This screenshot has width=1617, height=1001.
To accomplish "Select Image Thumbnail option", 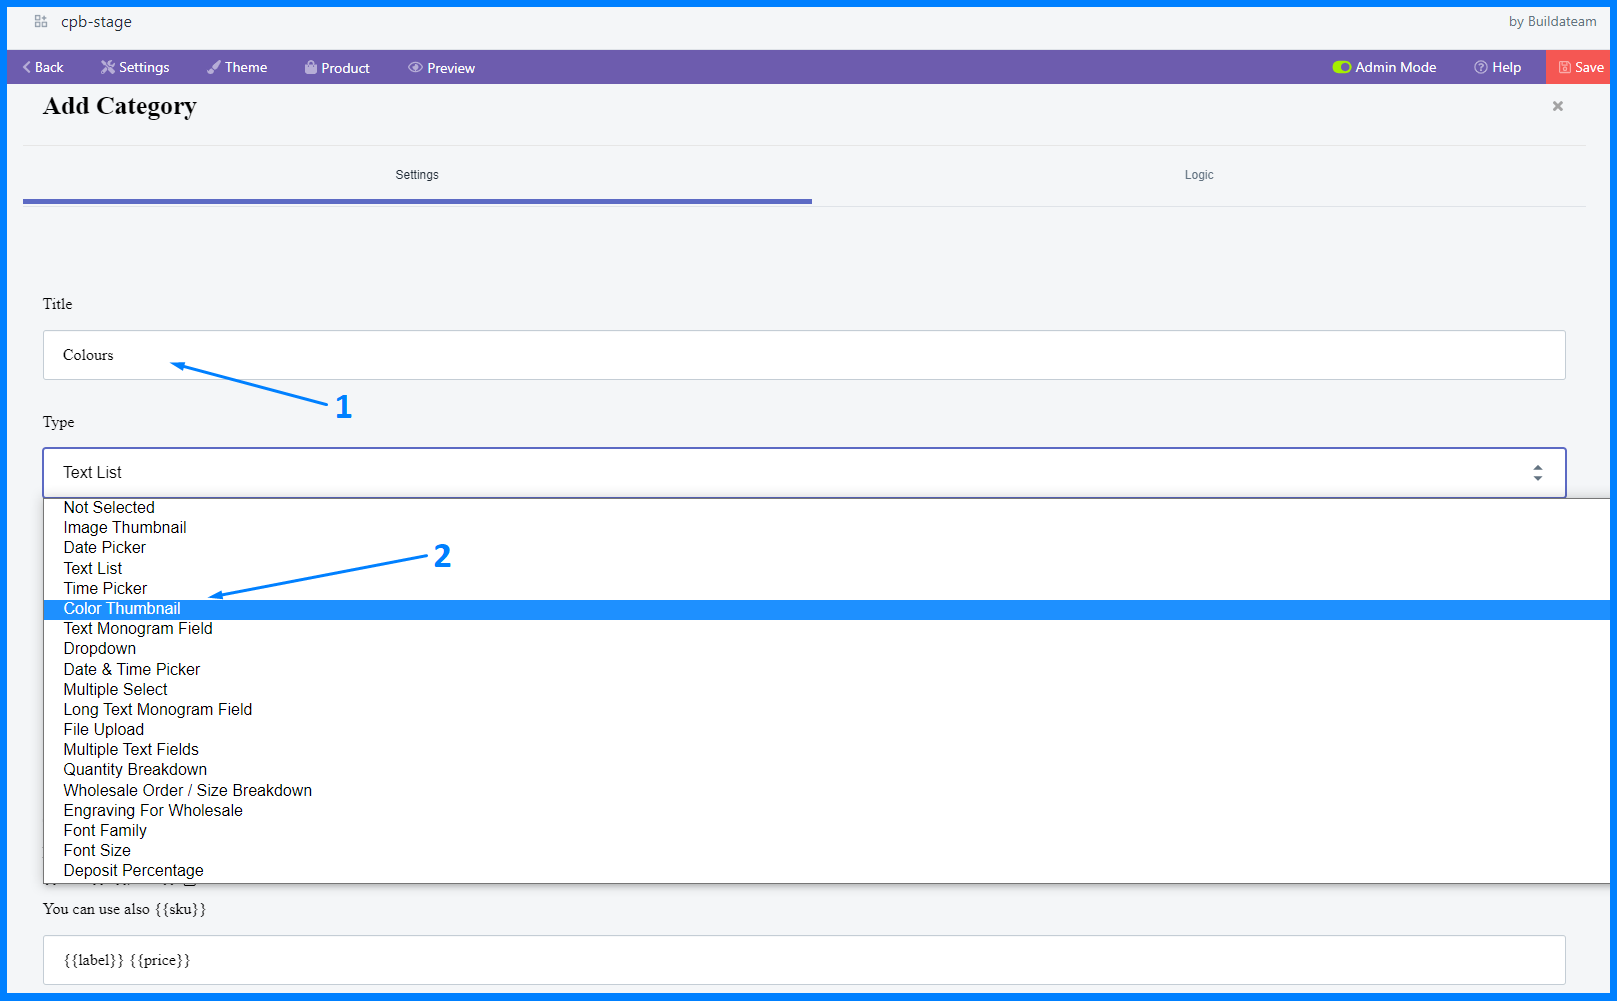I will (x=826, y=528).
